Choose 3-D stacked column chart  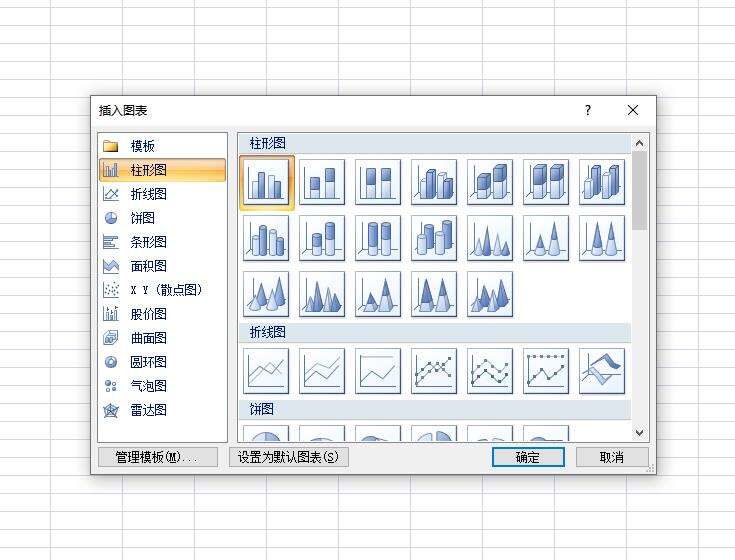(x=490, y=182)
